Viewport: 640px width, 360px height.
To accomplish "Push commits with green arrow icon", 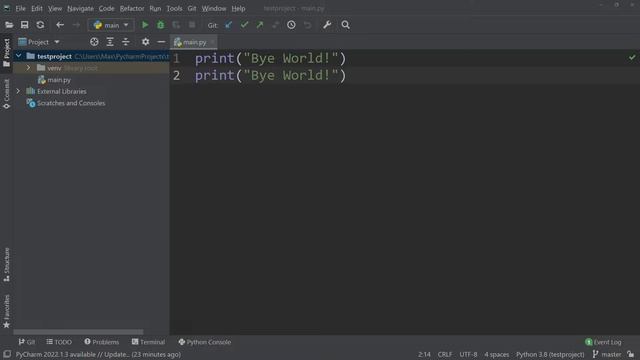I will [x=260, y=25].
